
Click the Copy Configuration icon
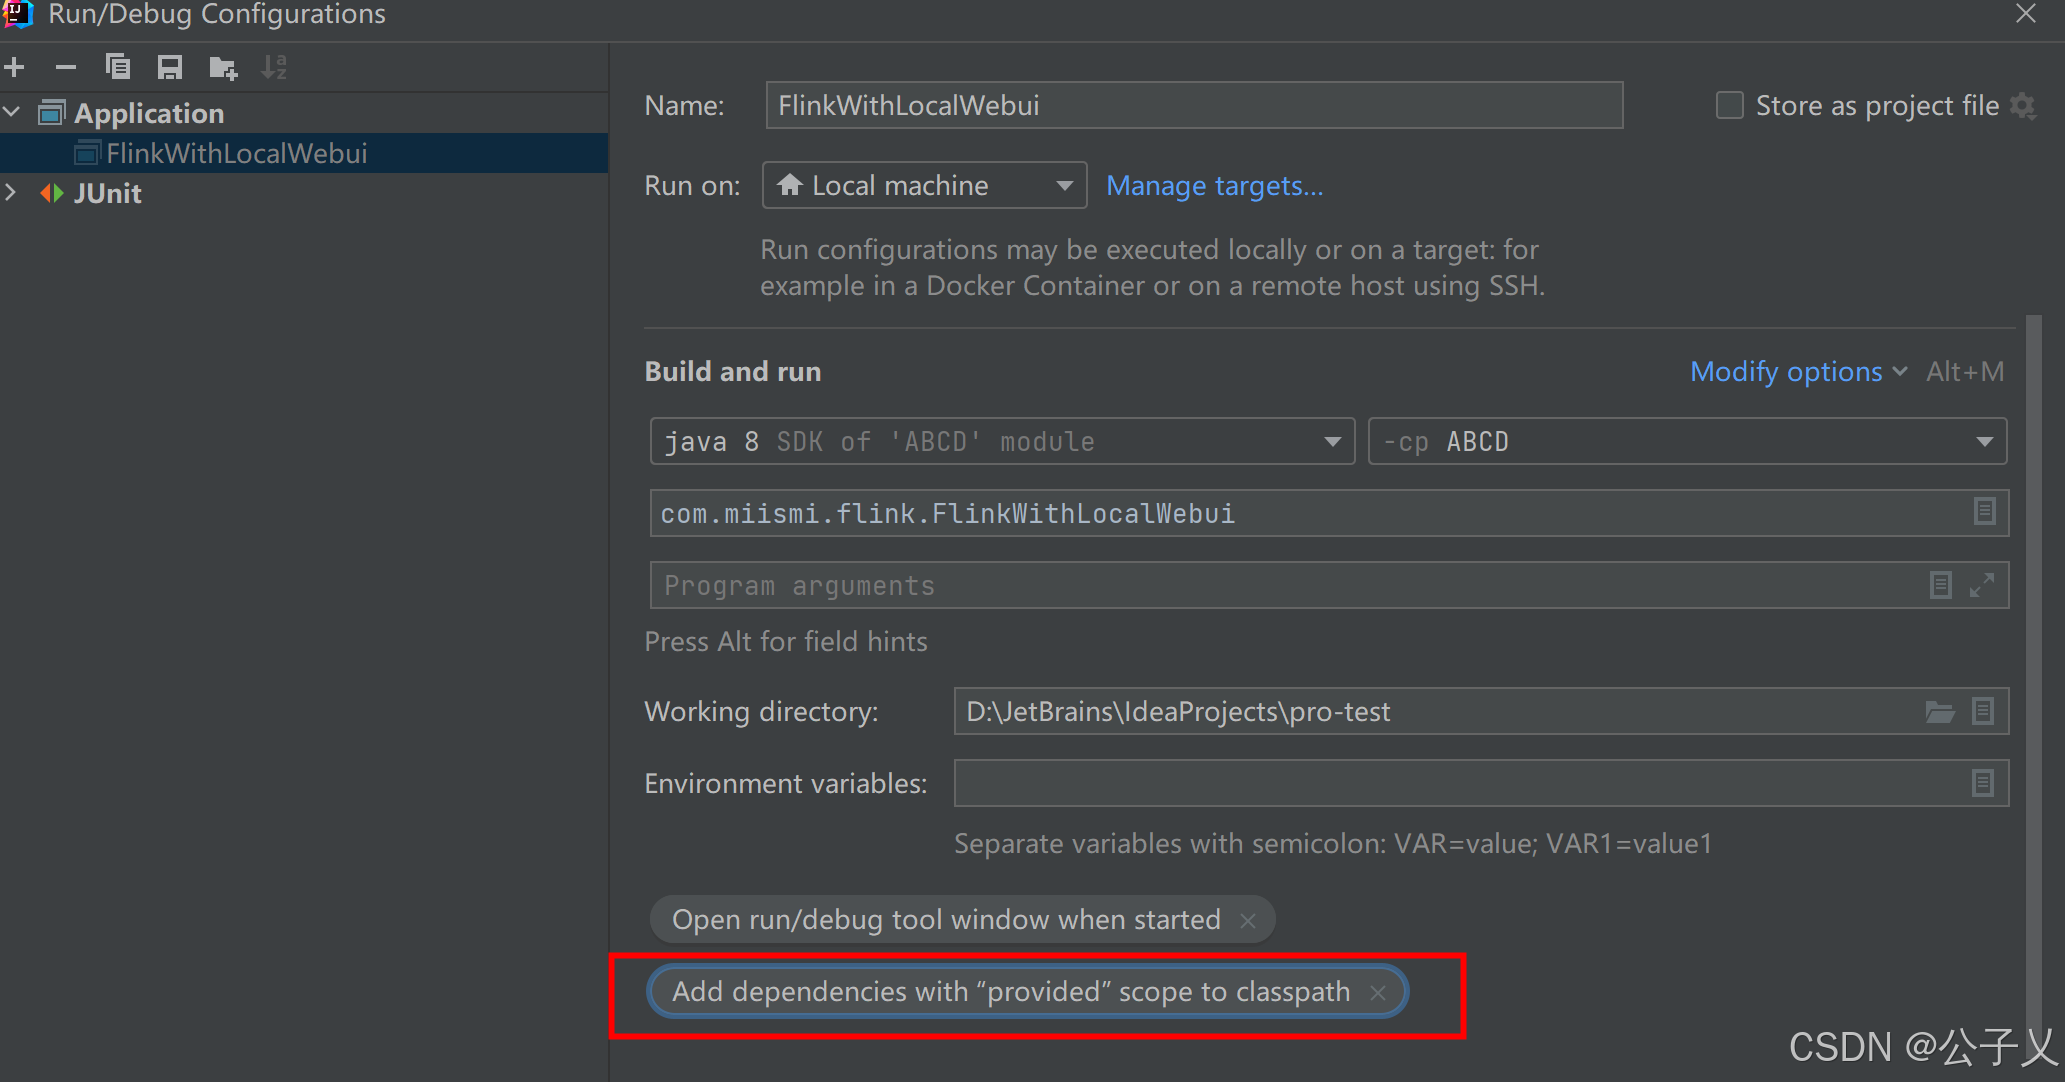pos(118,68)
